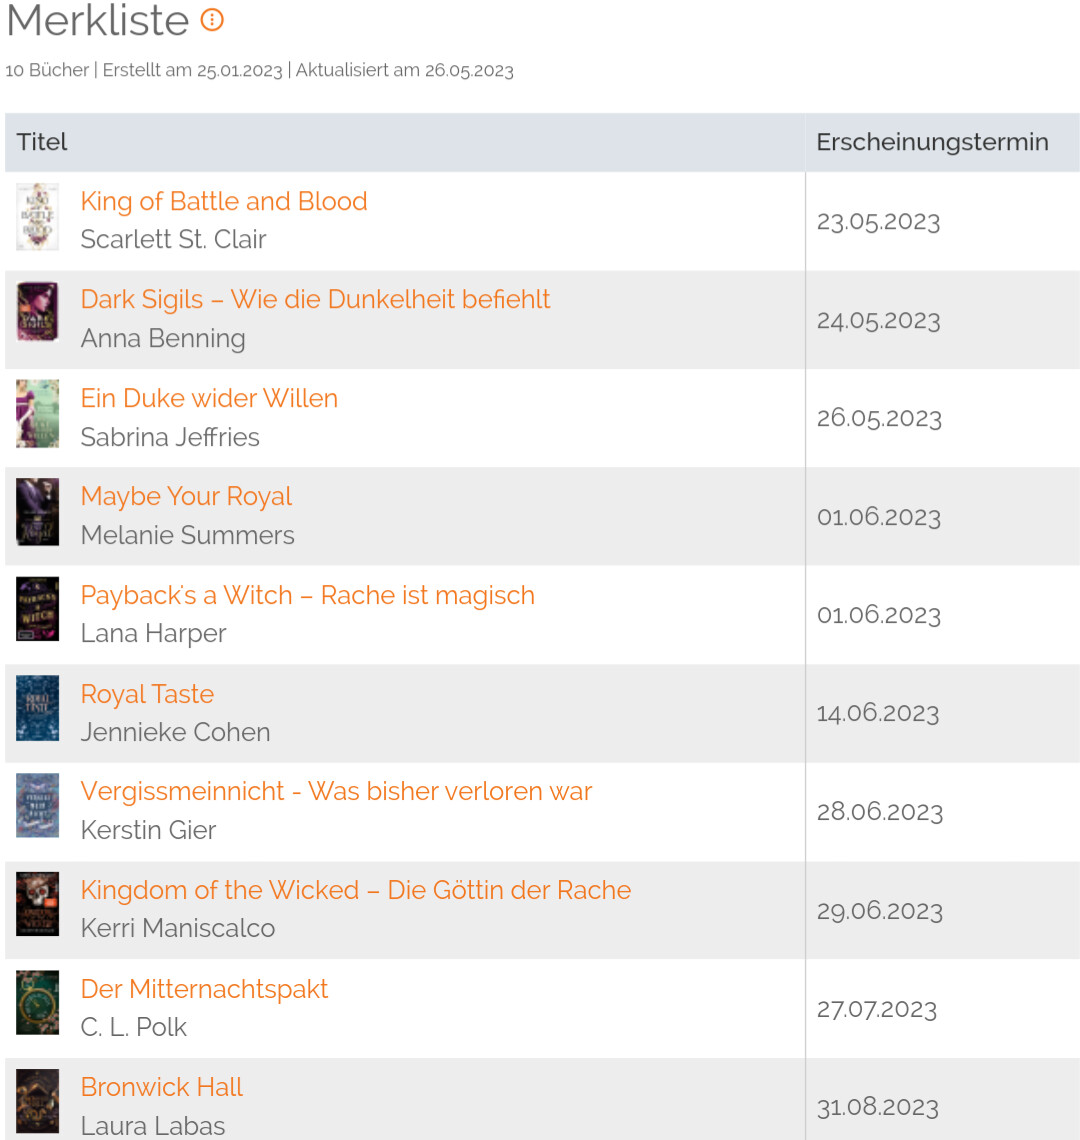Open the Maybe Your Royal title link
Viewport: 1080px width, 1140px height.
pos(186,497)
